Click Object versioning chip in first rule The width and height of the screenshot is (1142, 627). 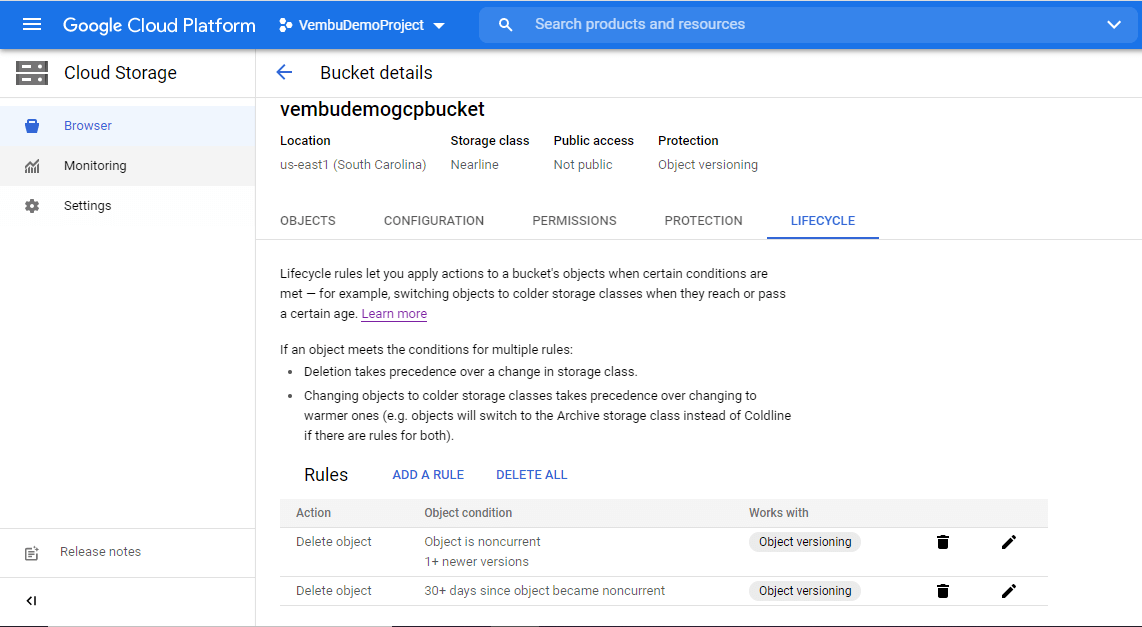[x=805, y=542]
